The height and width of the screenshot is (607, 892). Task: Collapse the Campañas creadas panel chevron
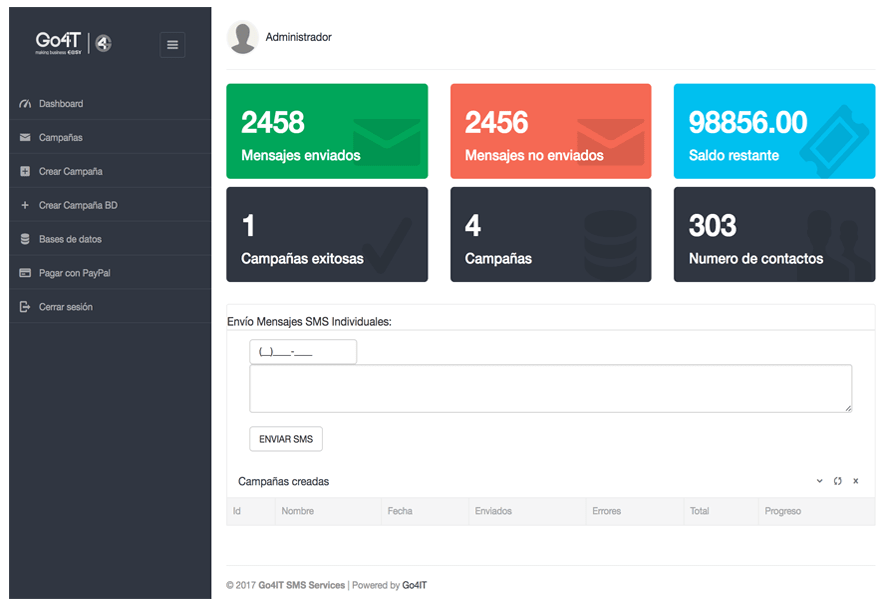pyautogui.click(x=819, y=481)
